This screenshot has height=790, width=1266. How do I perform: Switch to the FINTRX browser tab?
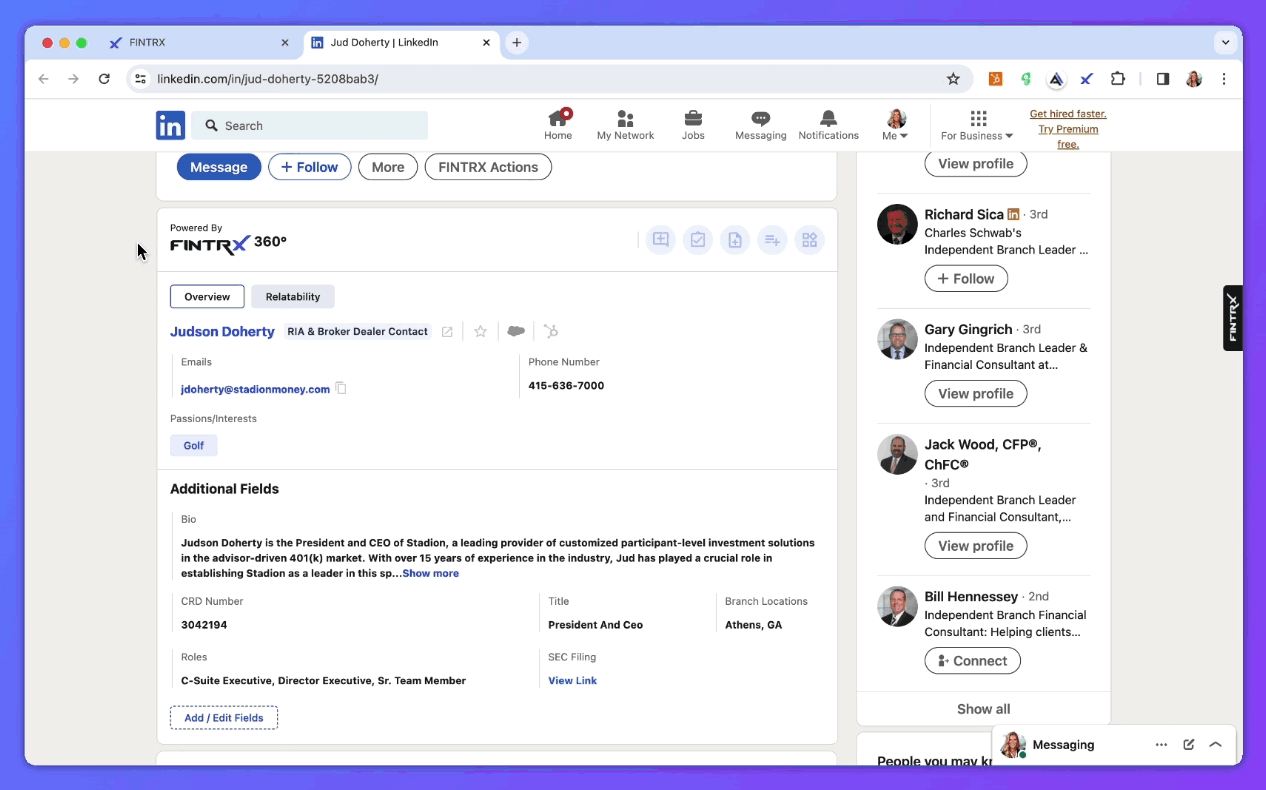200,43
